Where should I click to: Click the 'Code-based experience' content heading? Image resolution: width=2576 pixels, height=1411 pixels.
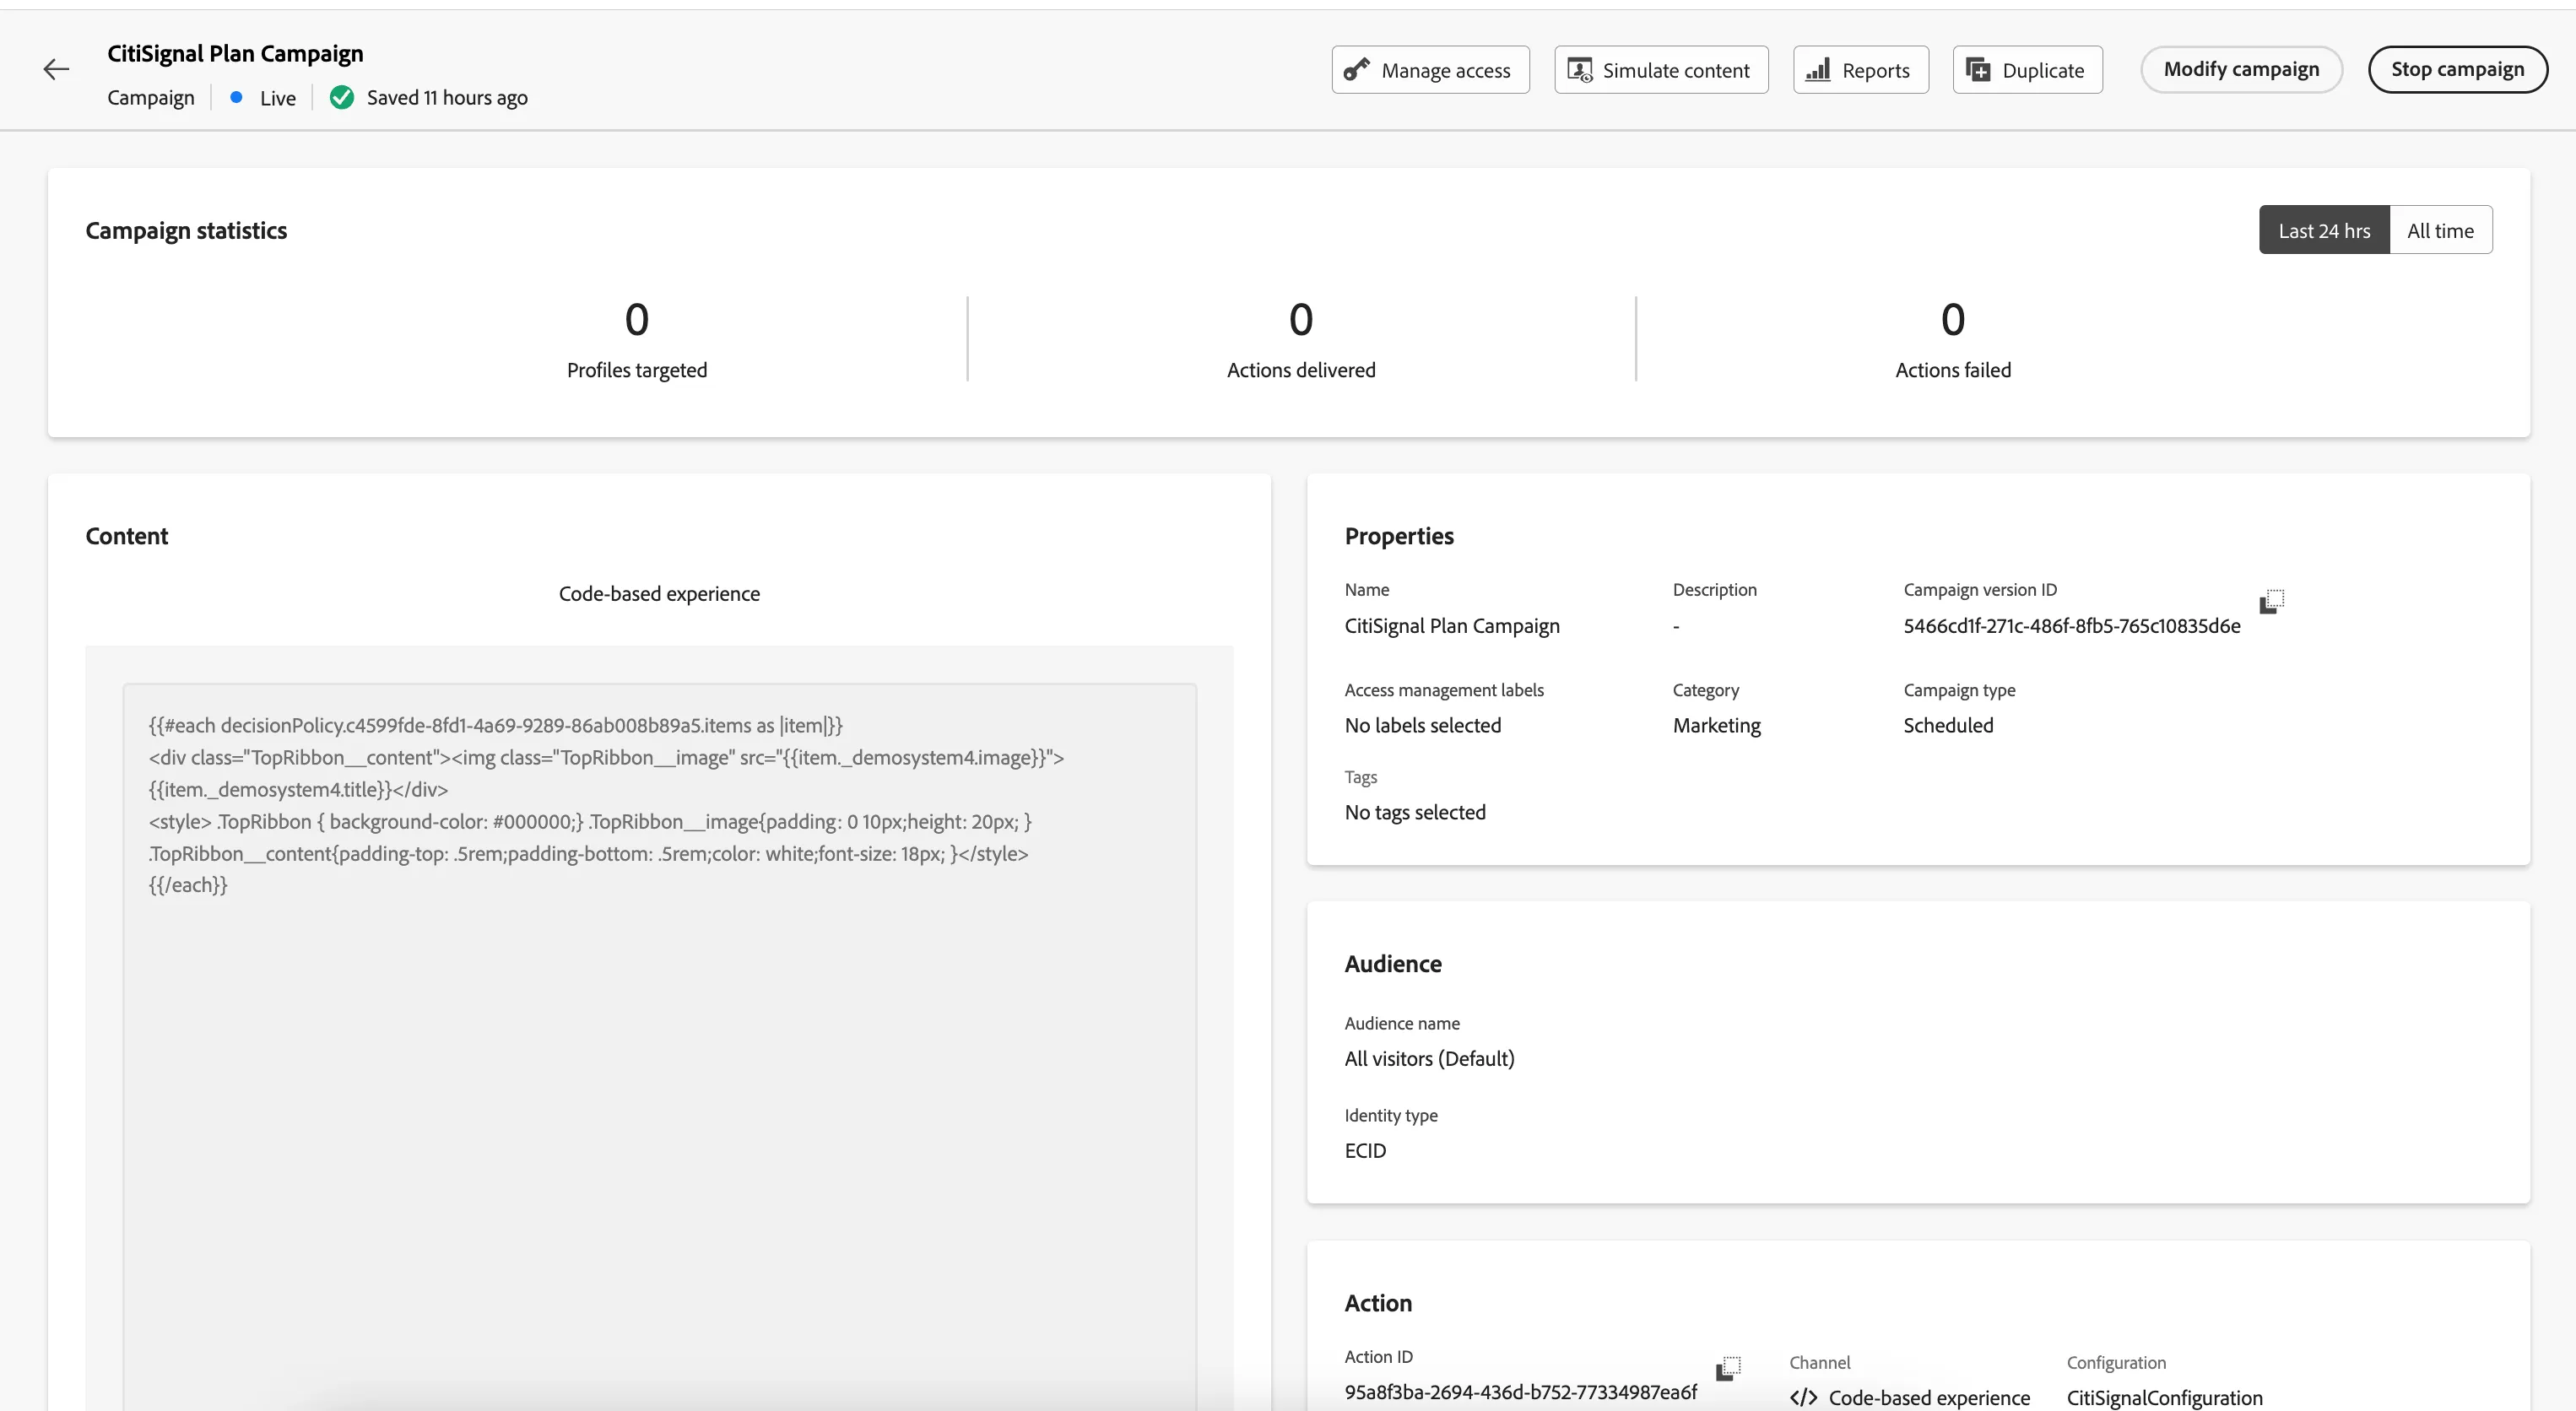659,594
